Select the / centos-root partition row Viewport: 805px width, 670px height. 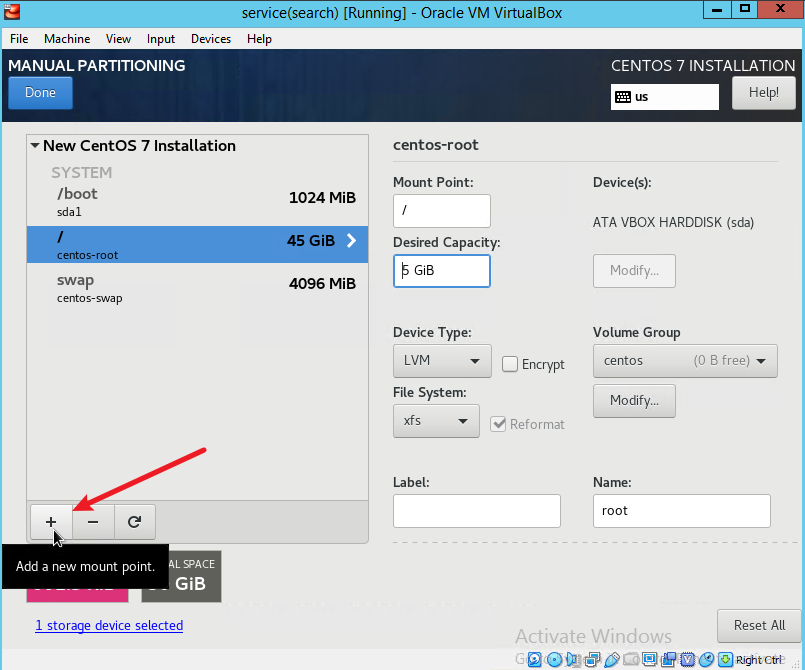tap(197, 244)
